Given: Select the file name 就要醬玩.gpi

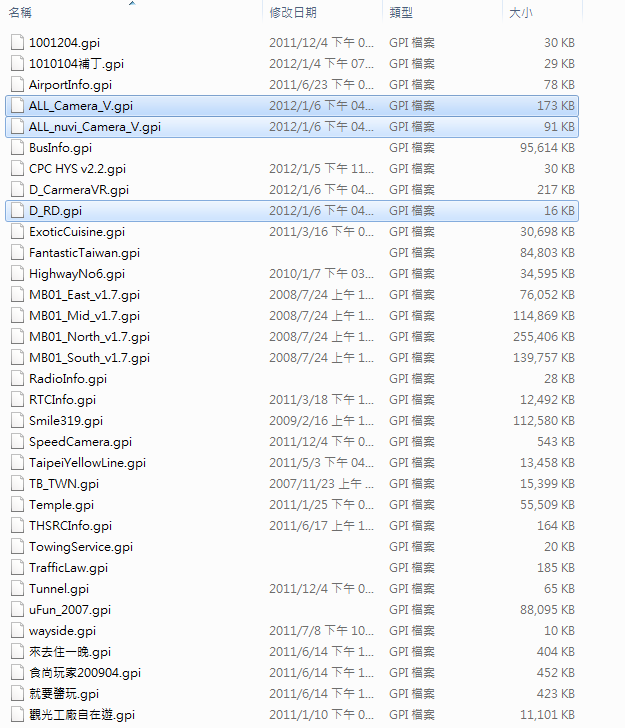Looking at the screenshot, I should [64, 694].
